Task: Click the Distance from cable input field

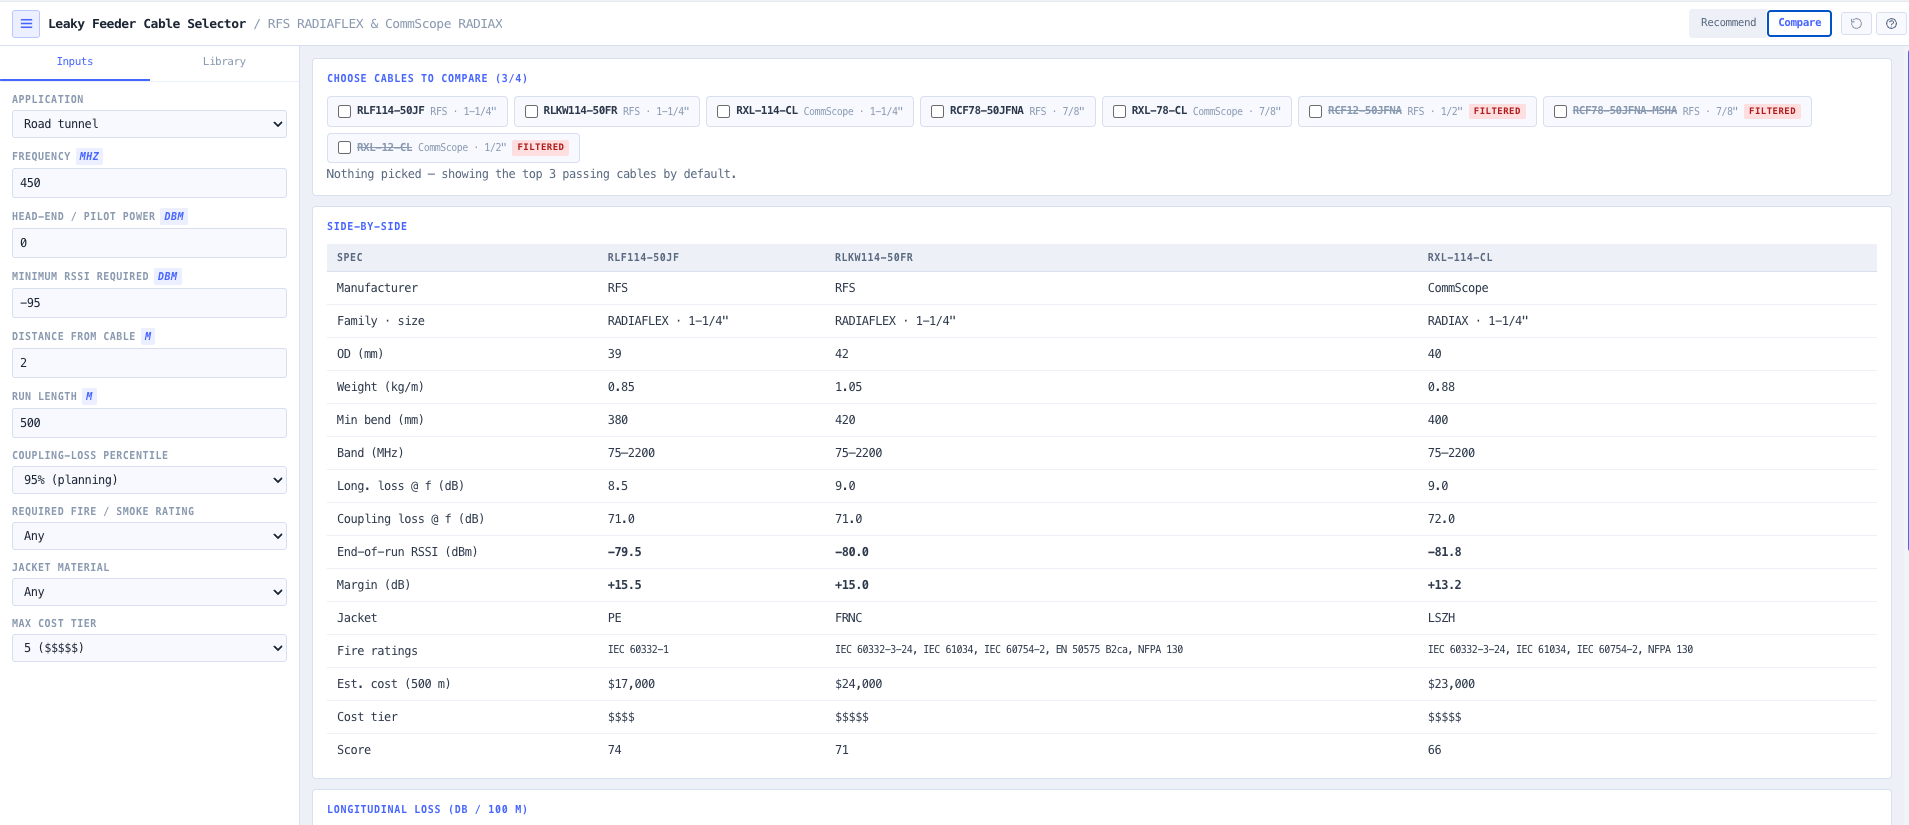Action: pos(149,363)
